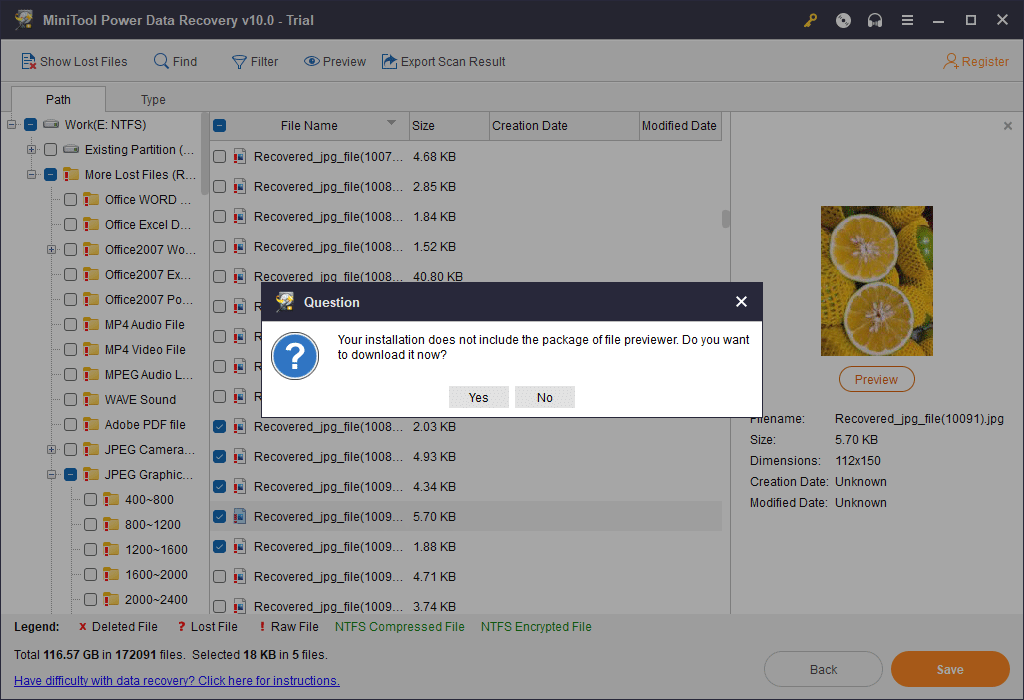Click the Office Excel folder icon

[x=91, y=224]
